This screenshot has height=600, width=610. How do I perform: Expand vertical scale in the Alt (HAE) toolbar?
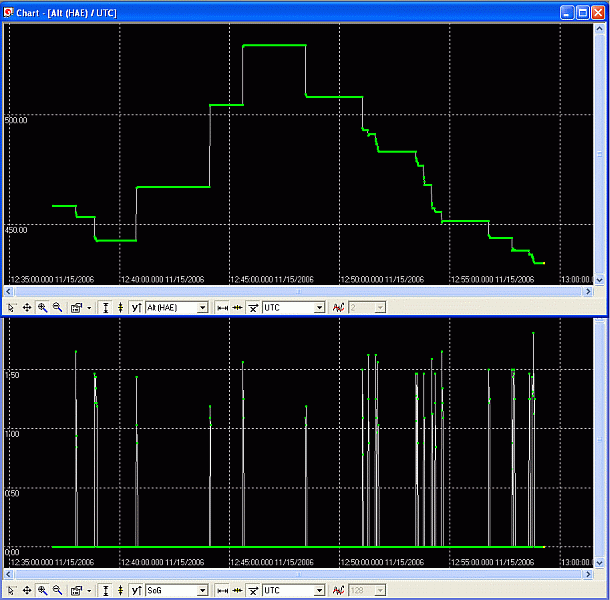106,308
